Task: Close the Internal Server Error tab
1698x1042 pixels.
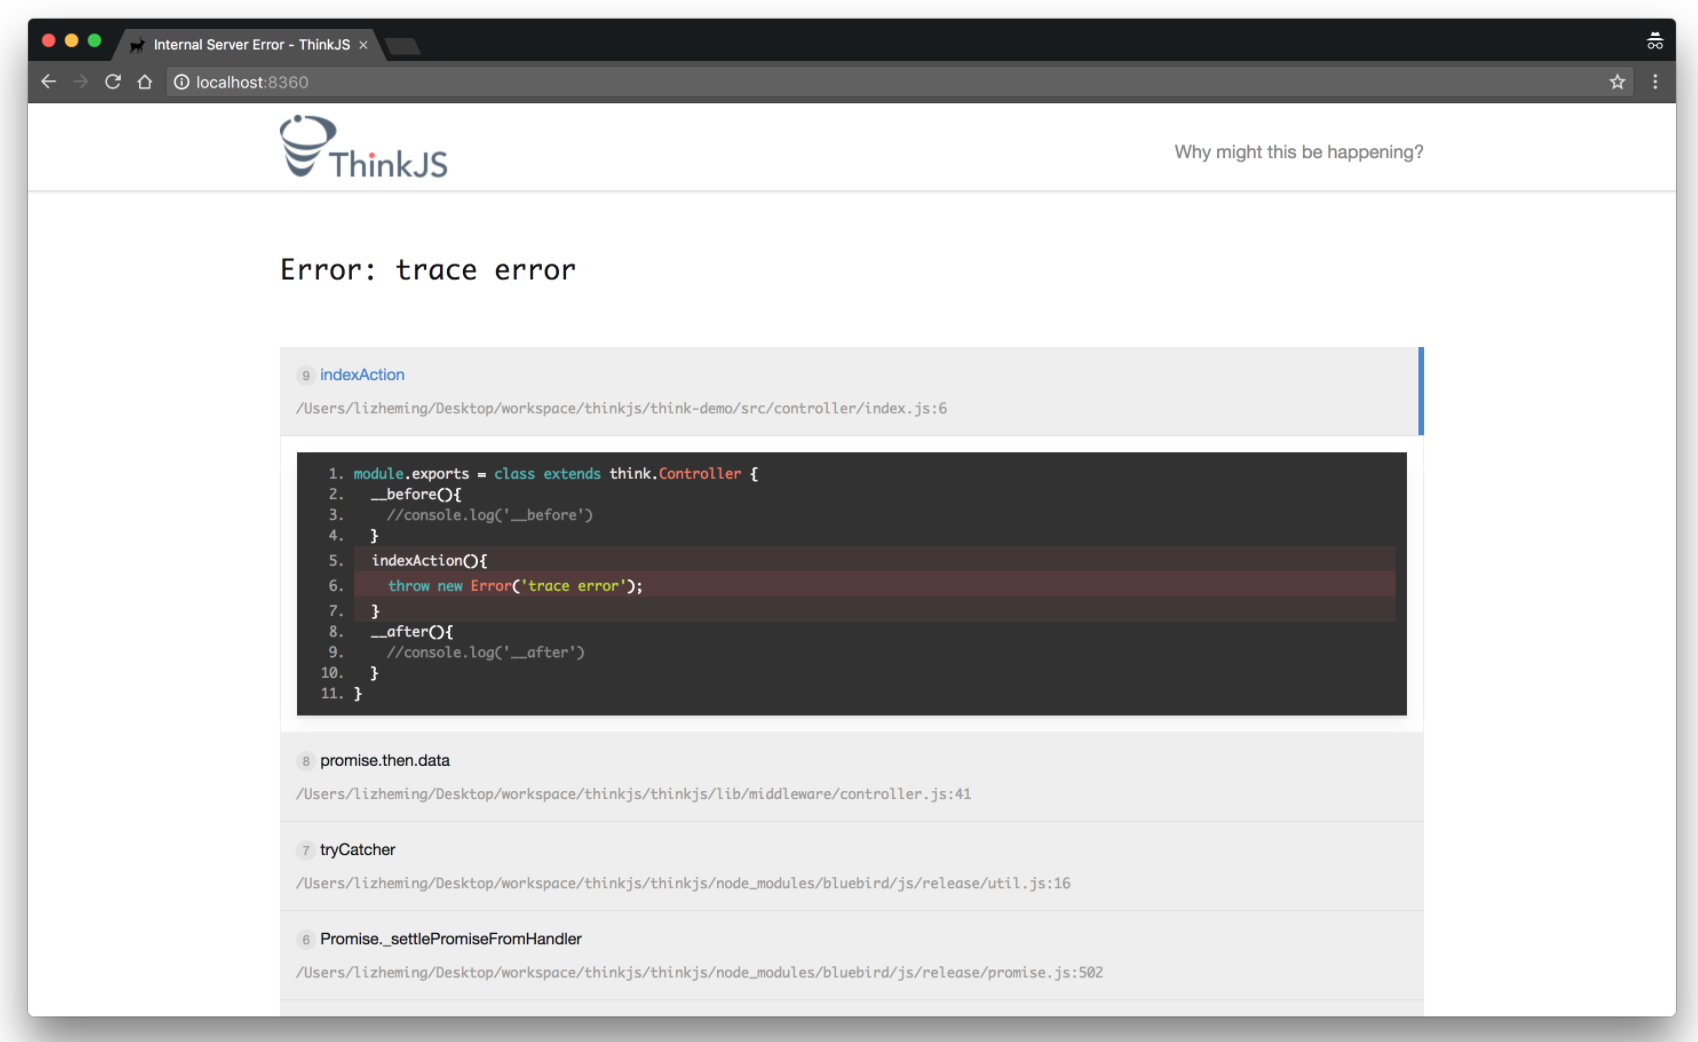Action: [x=363, y=45]
